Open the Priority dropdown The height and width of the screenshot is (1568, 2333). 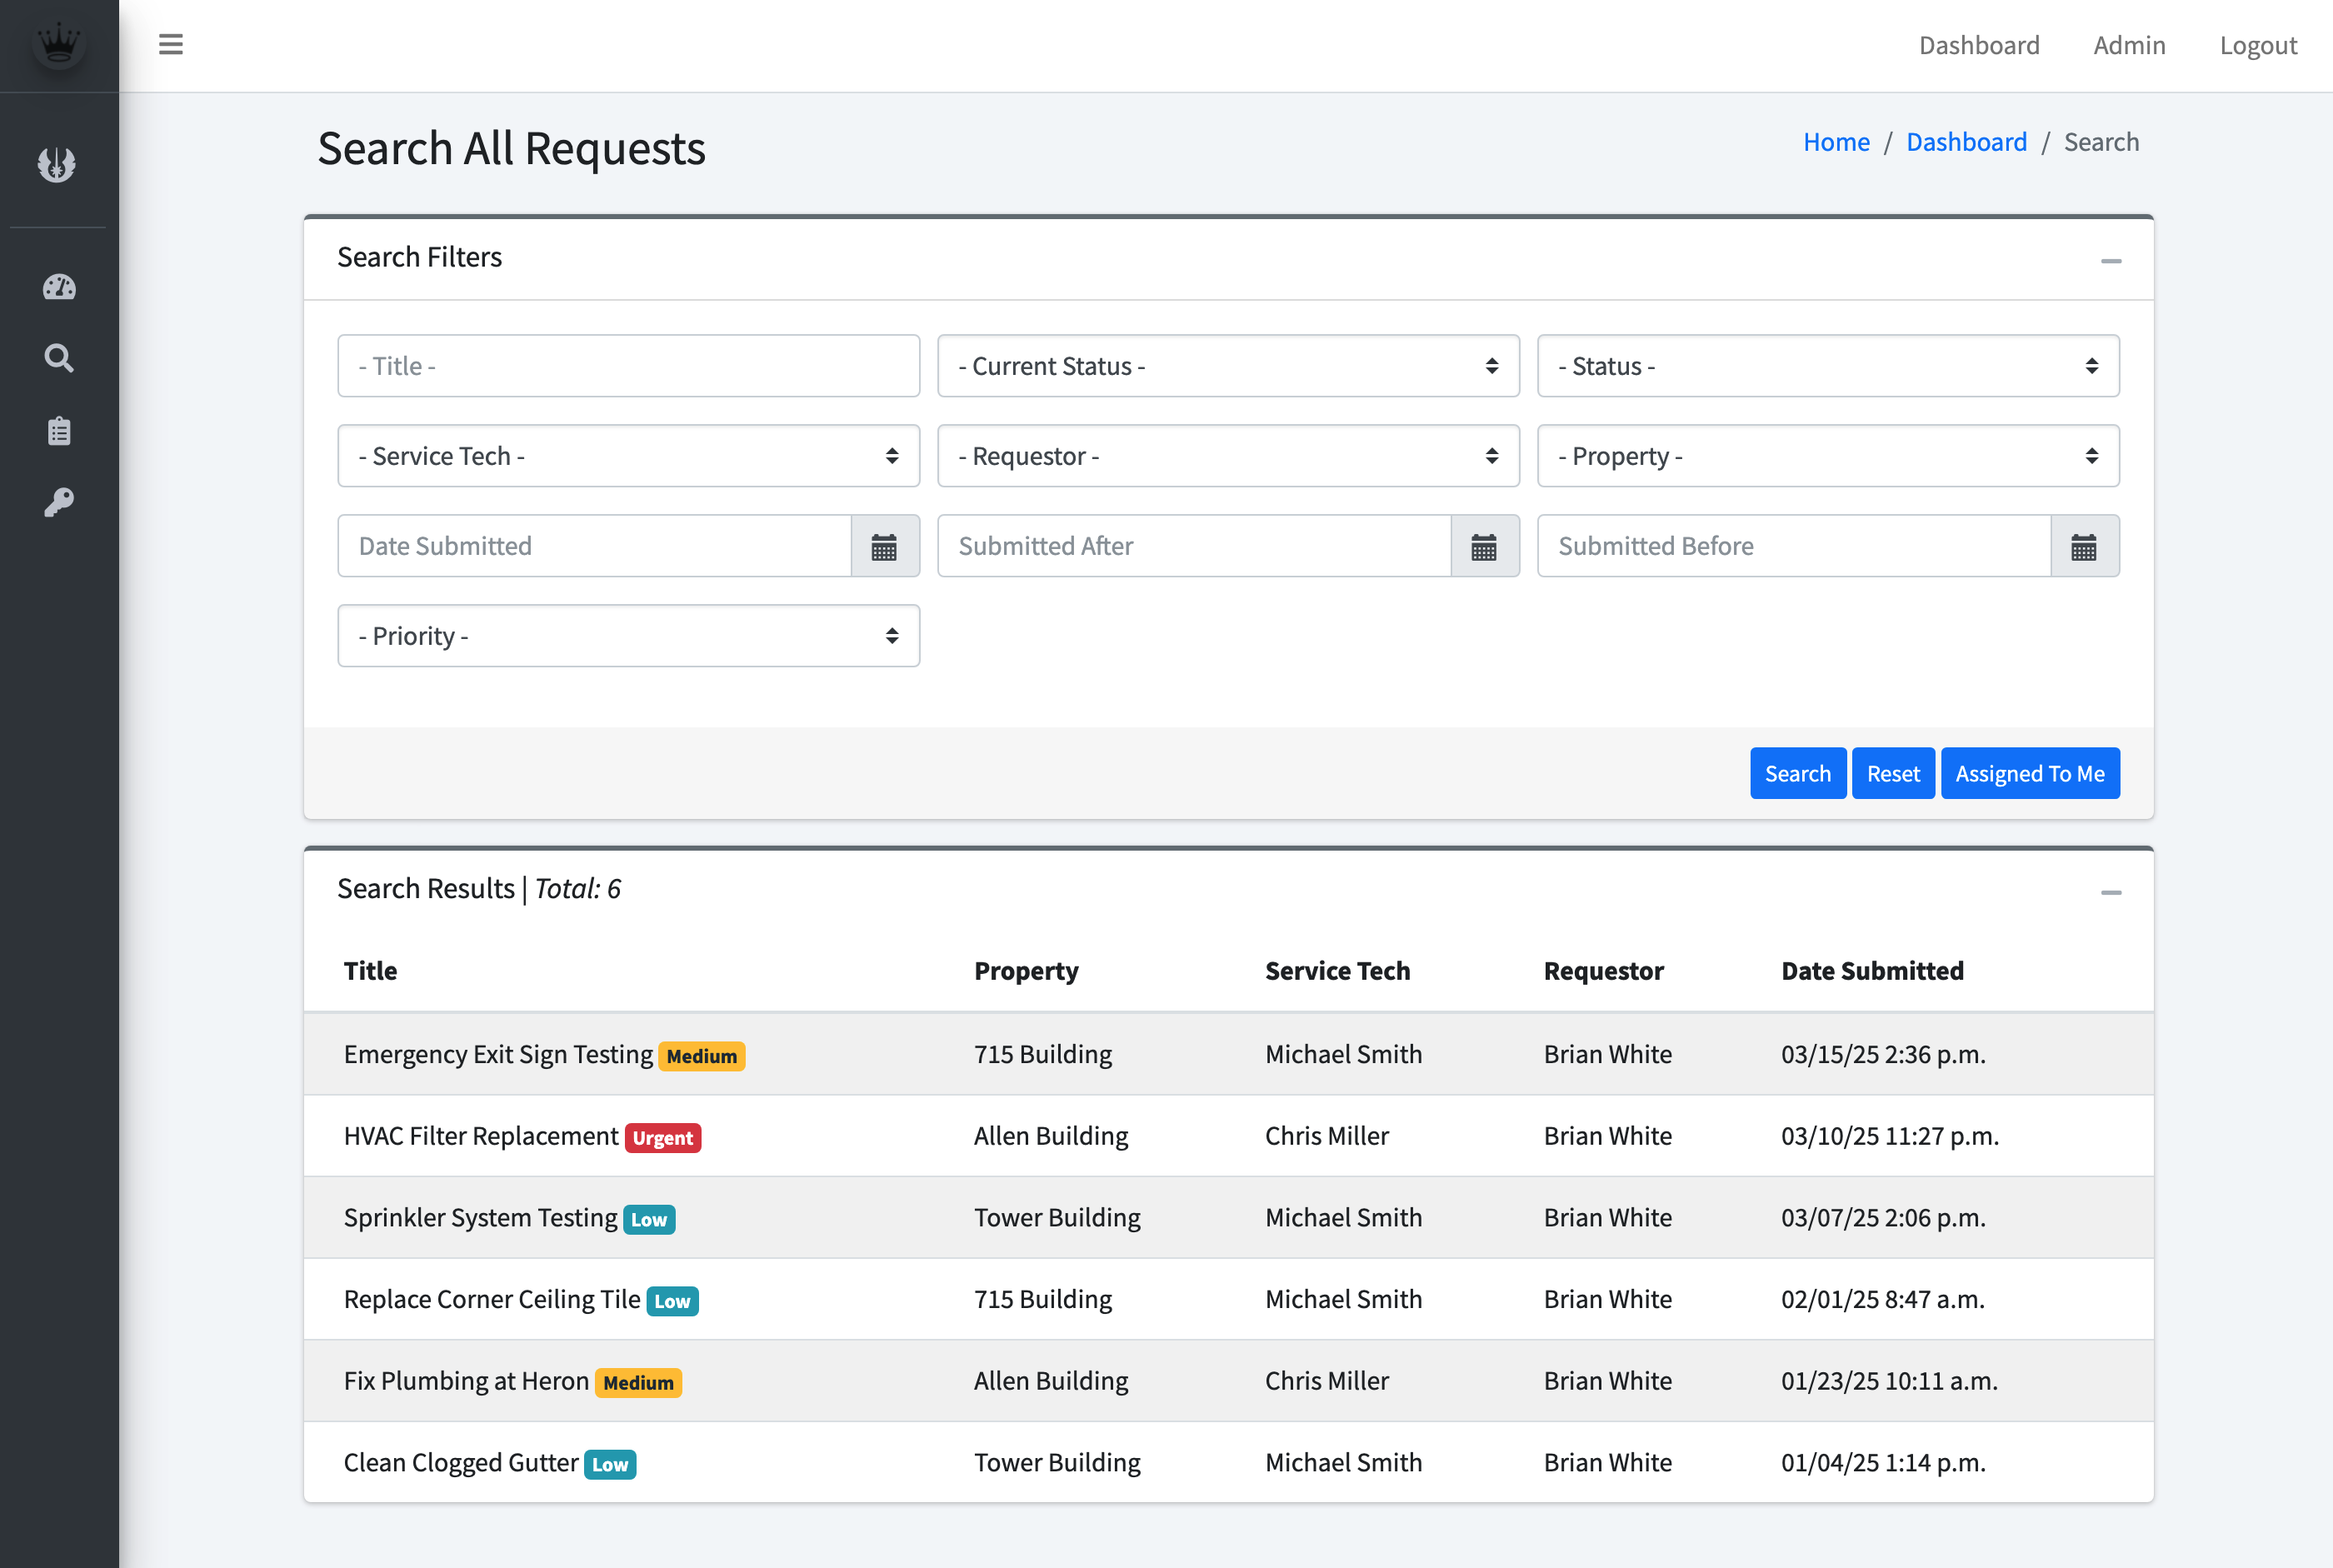pyautogui.click(x=628, y=635)
